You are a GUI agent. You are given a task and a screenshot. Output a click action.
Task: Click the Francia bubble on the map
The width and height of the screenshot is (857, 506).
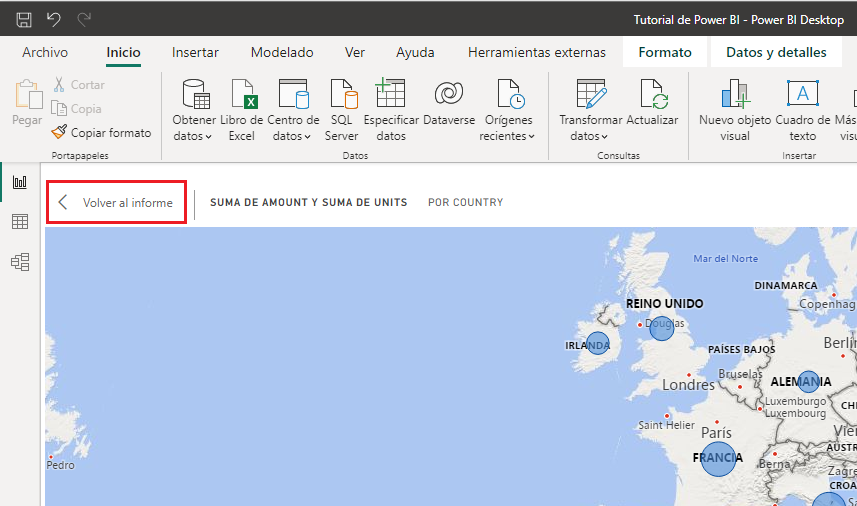click(718, 458)
